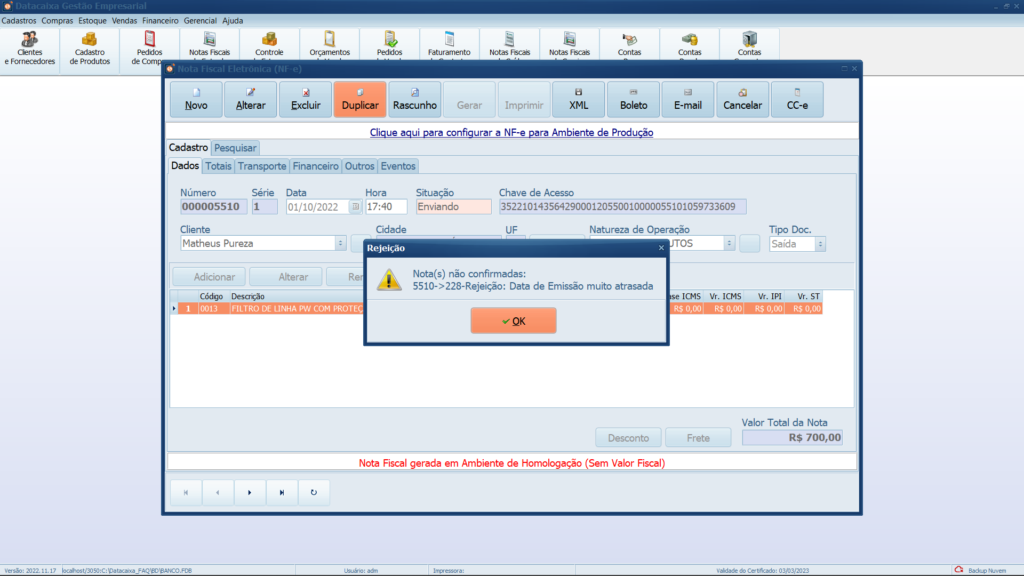Open Clientes e Fornecedores from the main toolbar
Screen dimensions: 1024x576
(30, 46)
